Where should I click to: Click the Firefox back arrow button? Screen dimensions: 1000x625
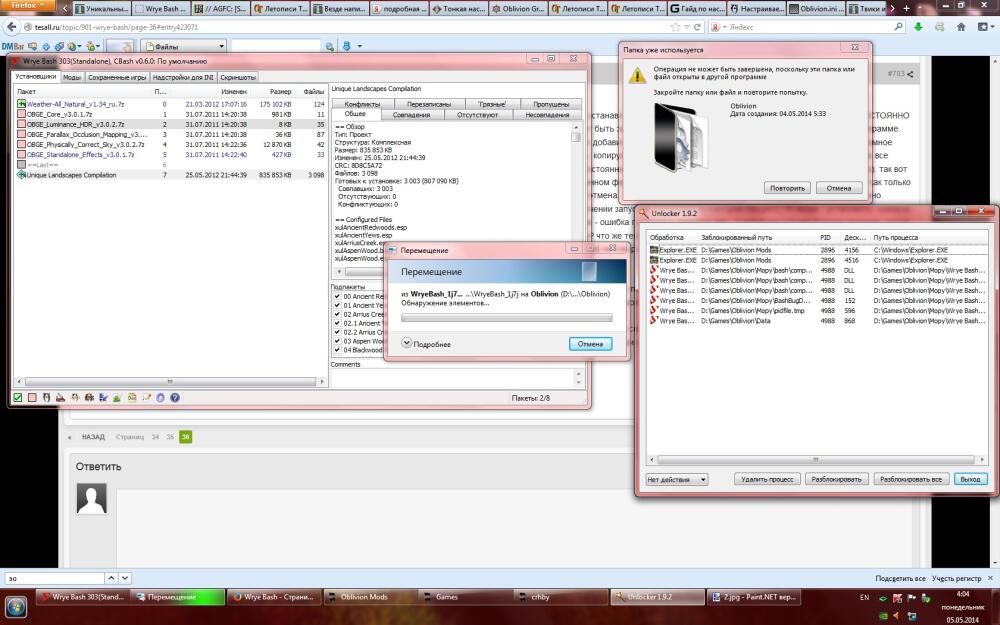(11, 27)
